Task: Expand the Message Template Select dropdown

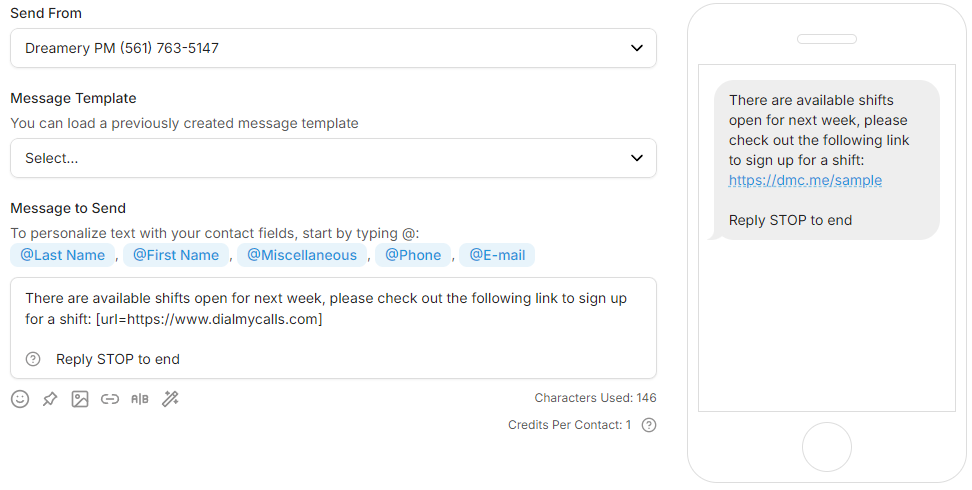Action: [333, 158]
